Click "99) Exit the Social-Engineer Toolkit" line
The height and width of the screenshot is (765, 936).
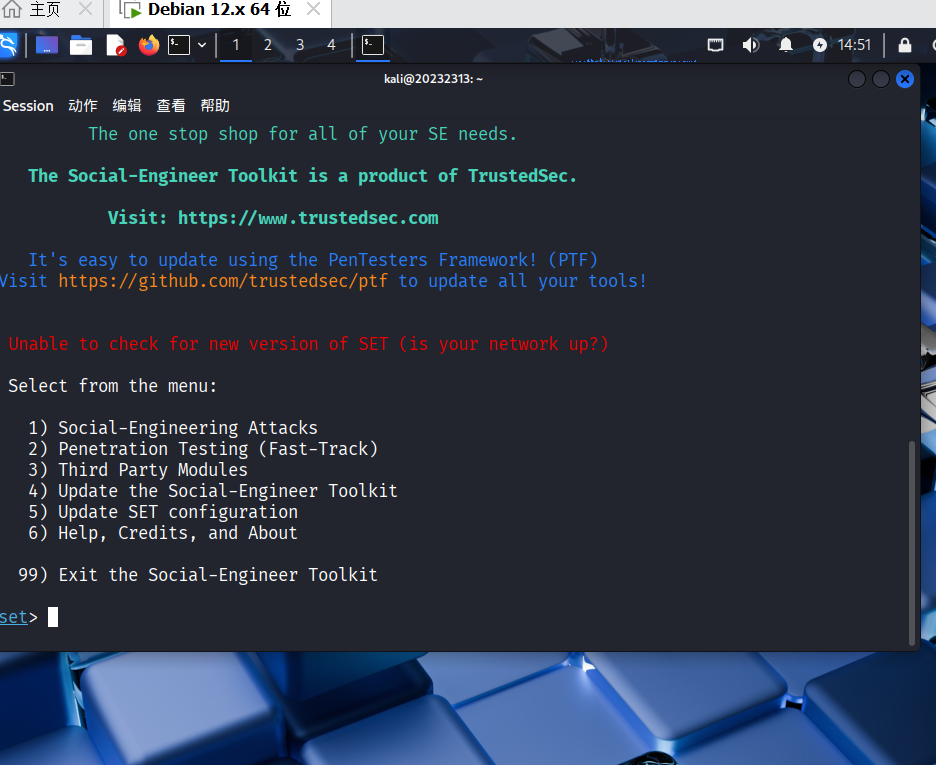click(198, 575)
